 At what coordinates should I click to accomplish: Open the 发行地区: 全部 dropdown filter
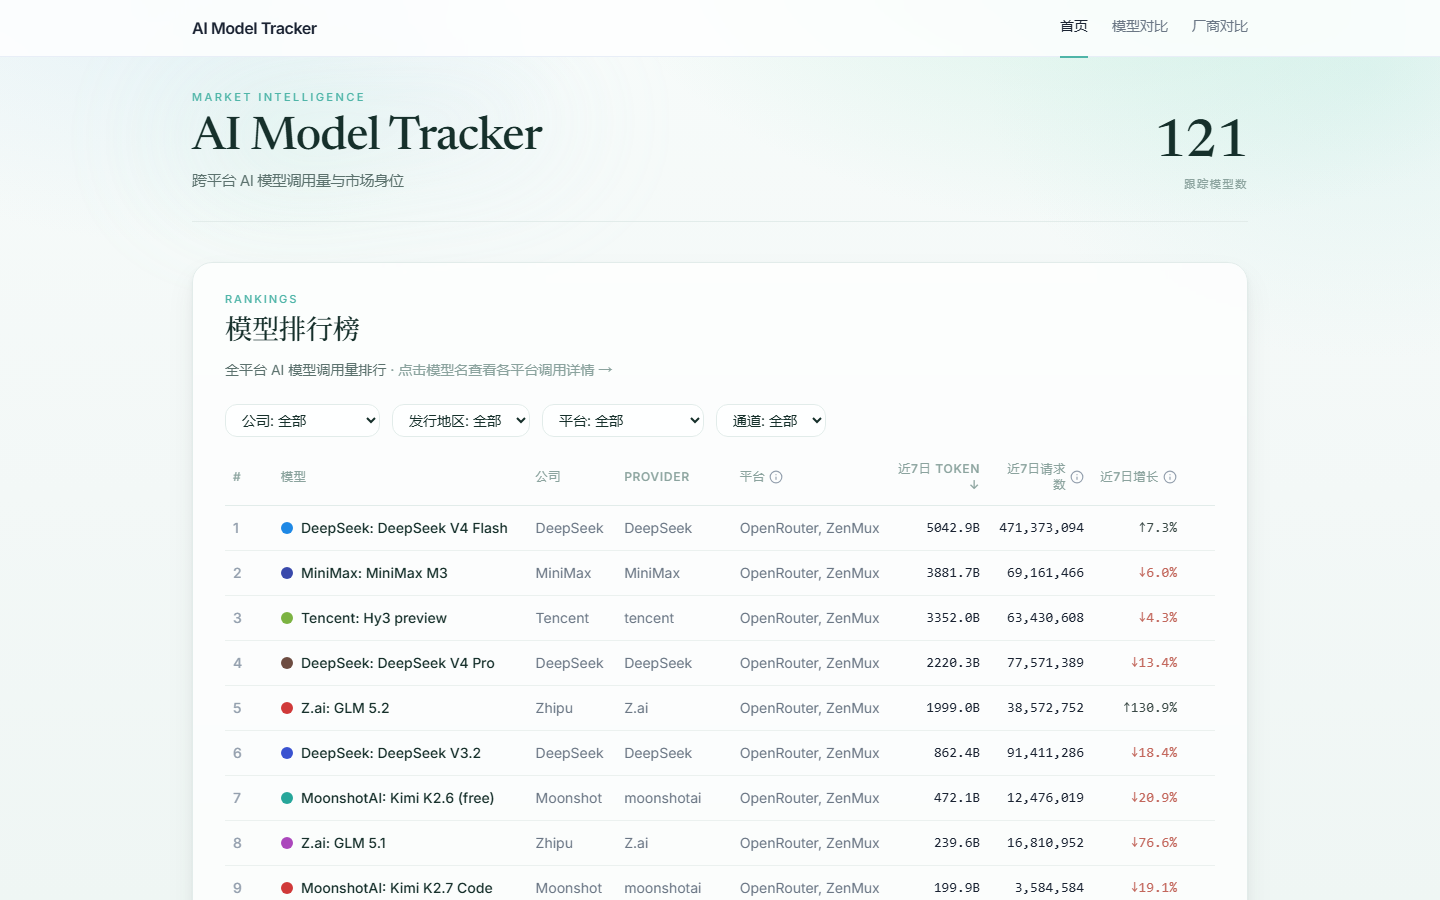click(460, 421)
